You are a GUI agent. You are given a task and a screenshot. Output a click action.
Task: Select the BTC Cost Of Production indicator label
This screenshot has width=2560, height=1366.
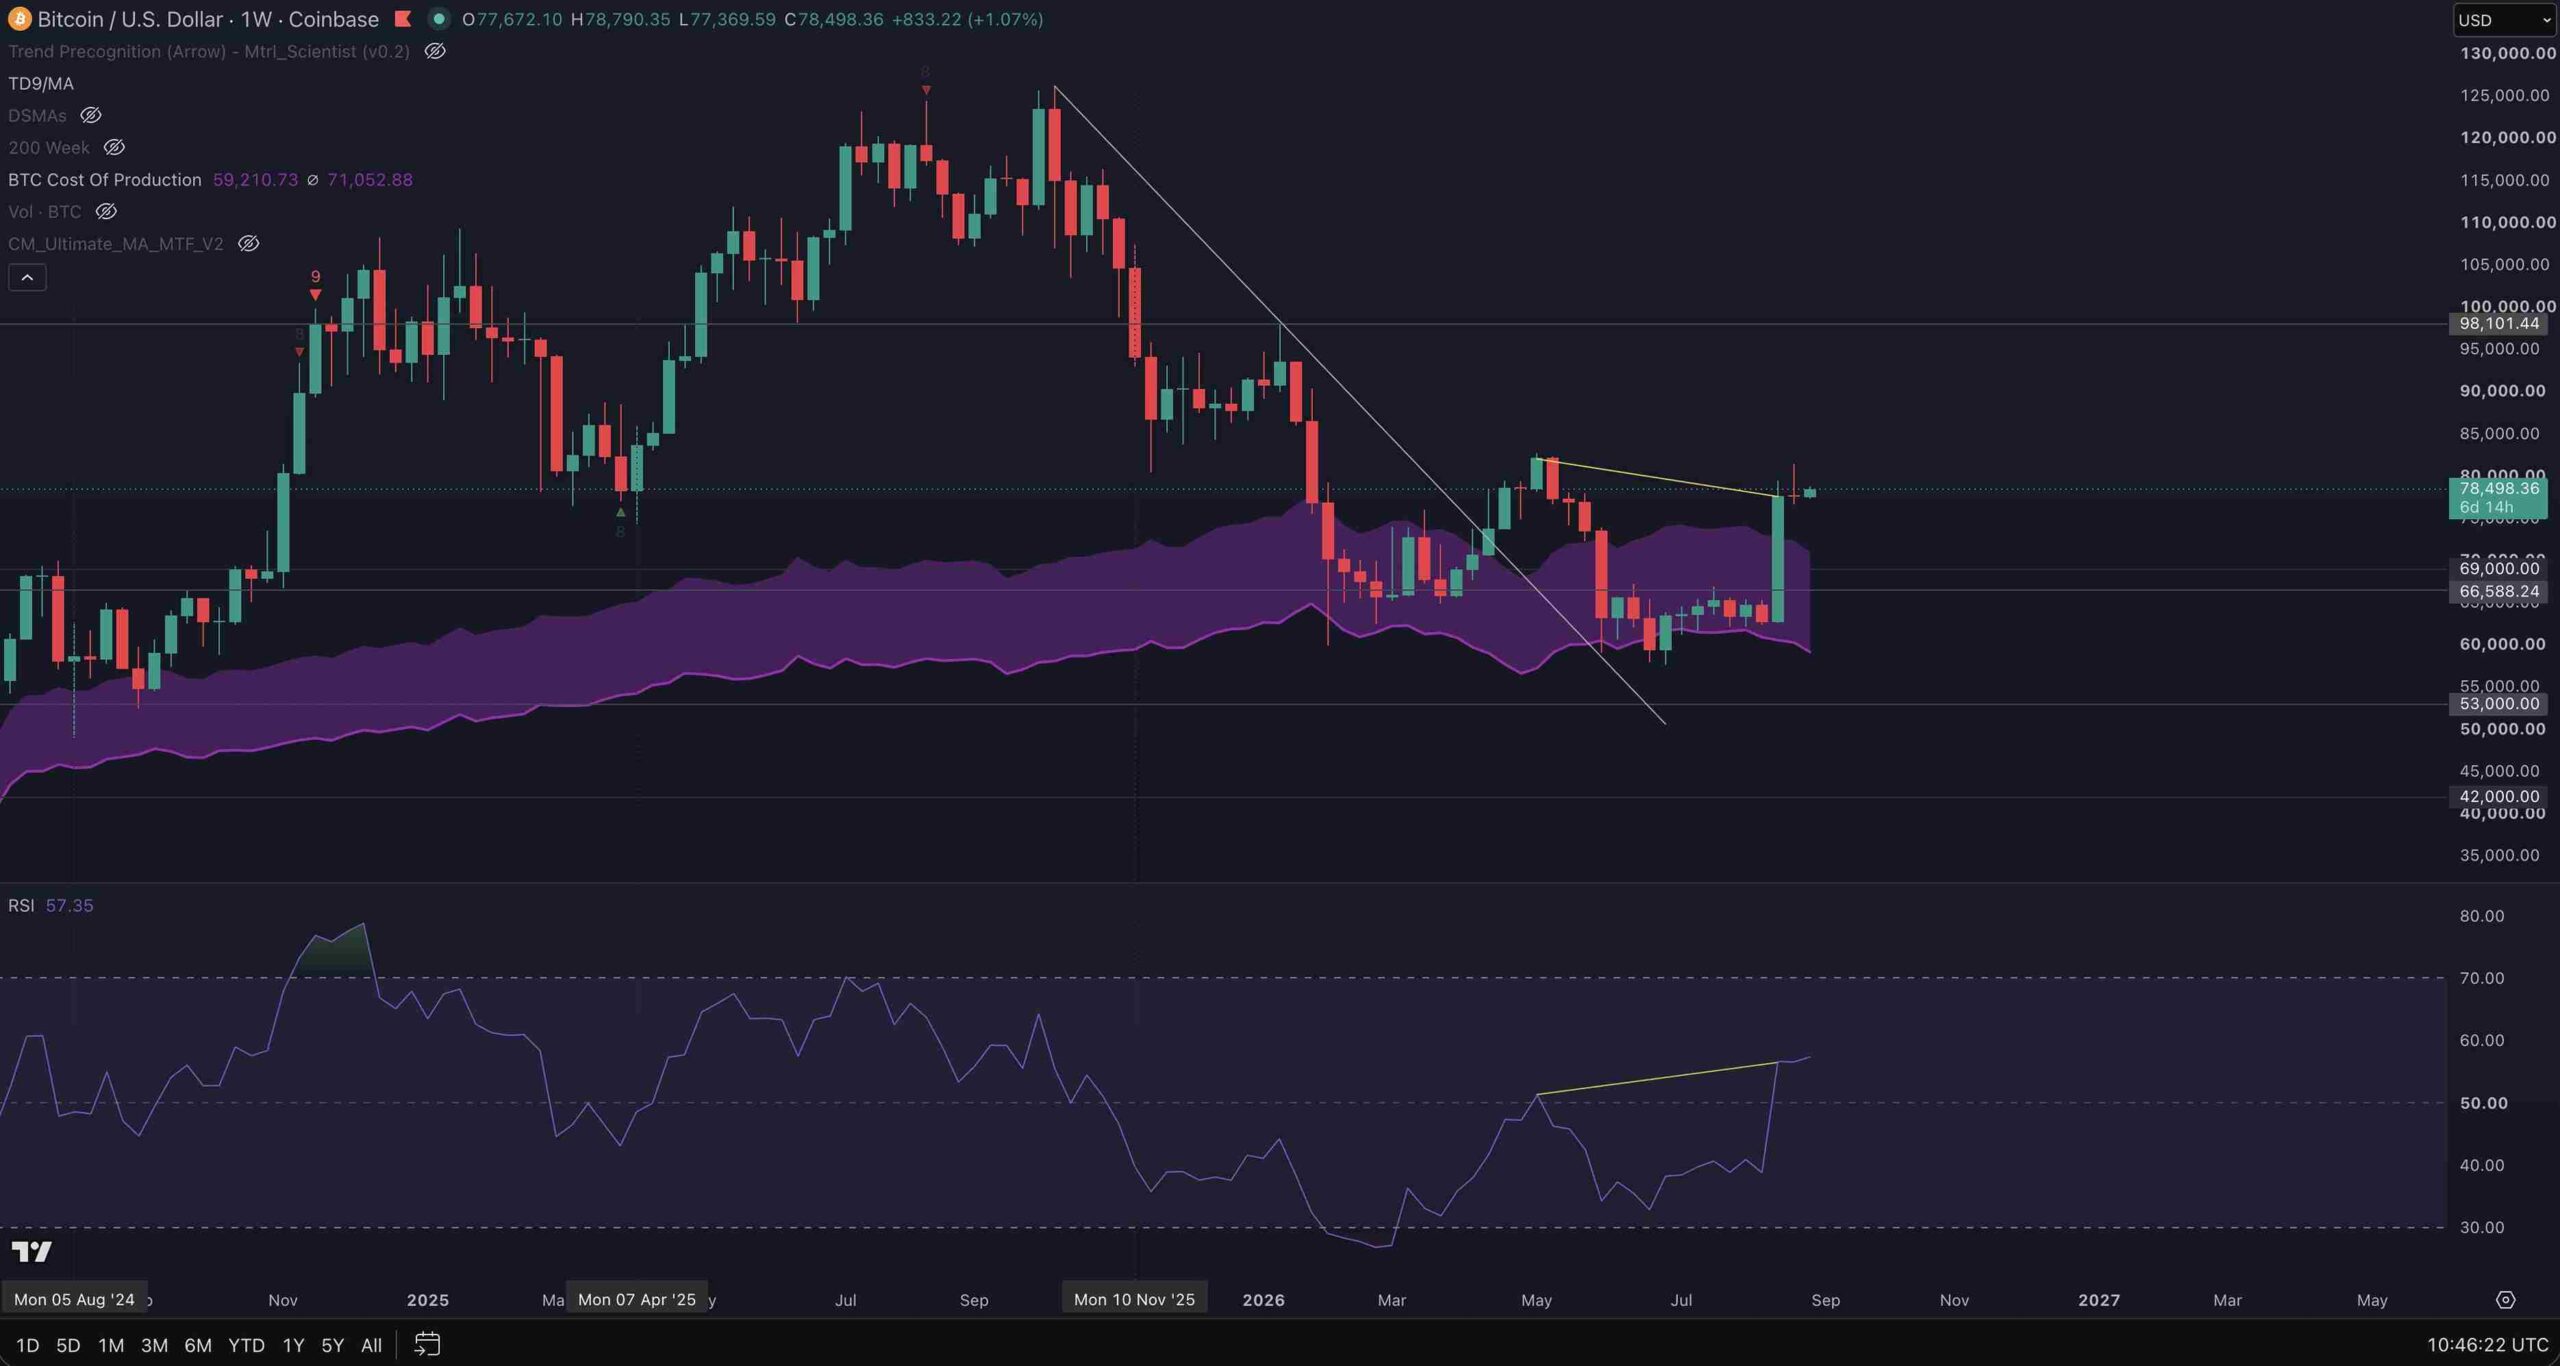[x=105, y=179]
